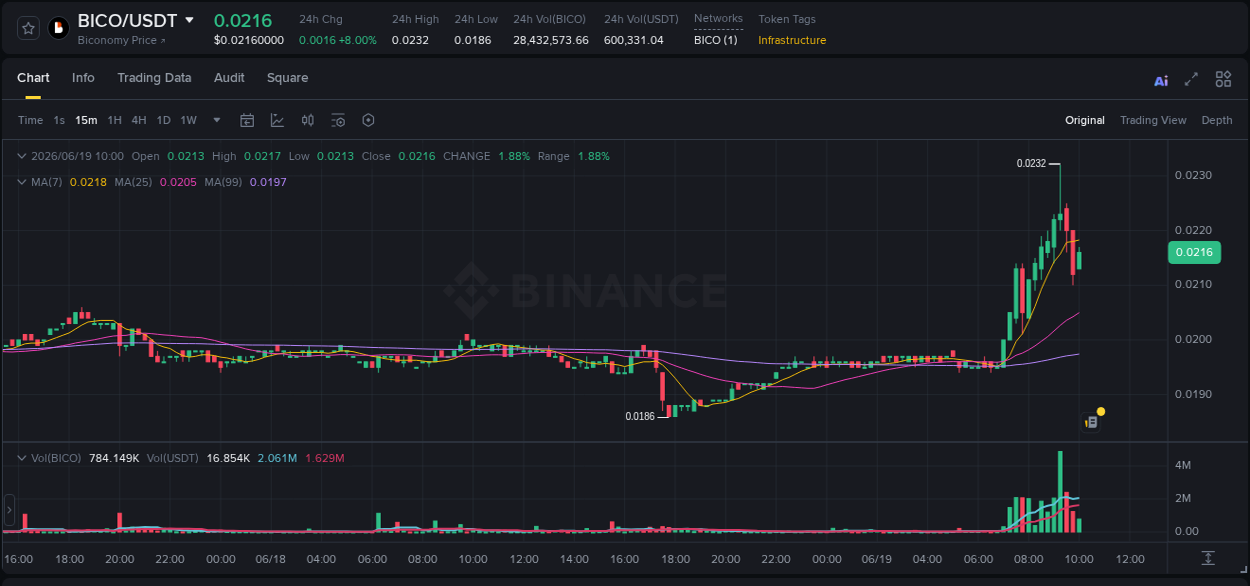Click the 0.0190 price axis label
The width and height of the screenshot is (1250, 586).
point(1193,394)
